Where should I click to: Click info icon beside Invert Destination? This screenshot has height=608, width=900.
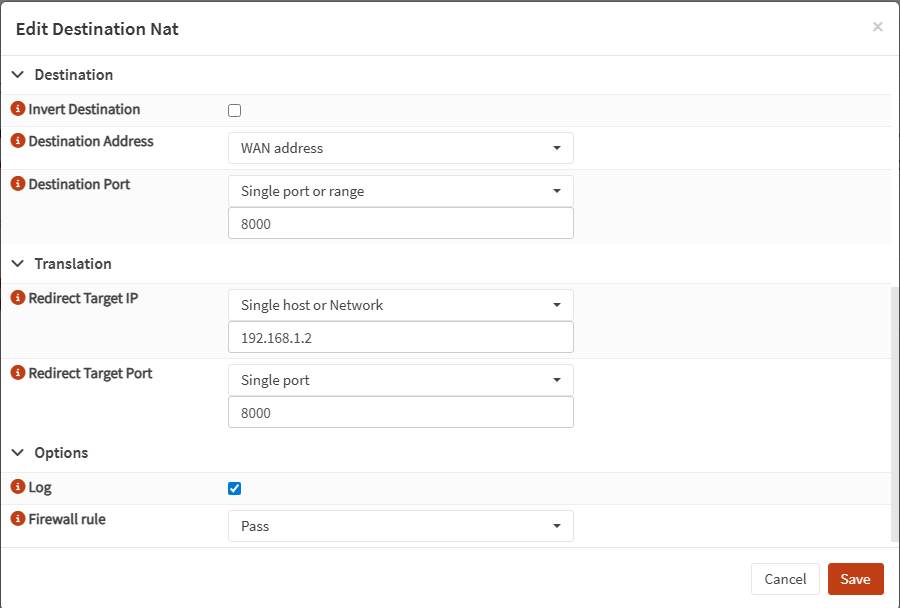(17, 109)
